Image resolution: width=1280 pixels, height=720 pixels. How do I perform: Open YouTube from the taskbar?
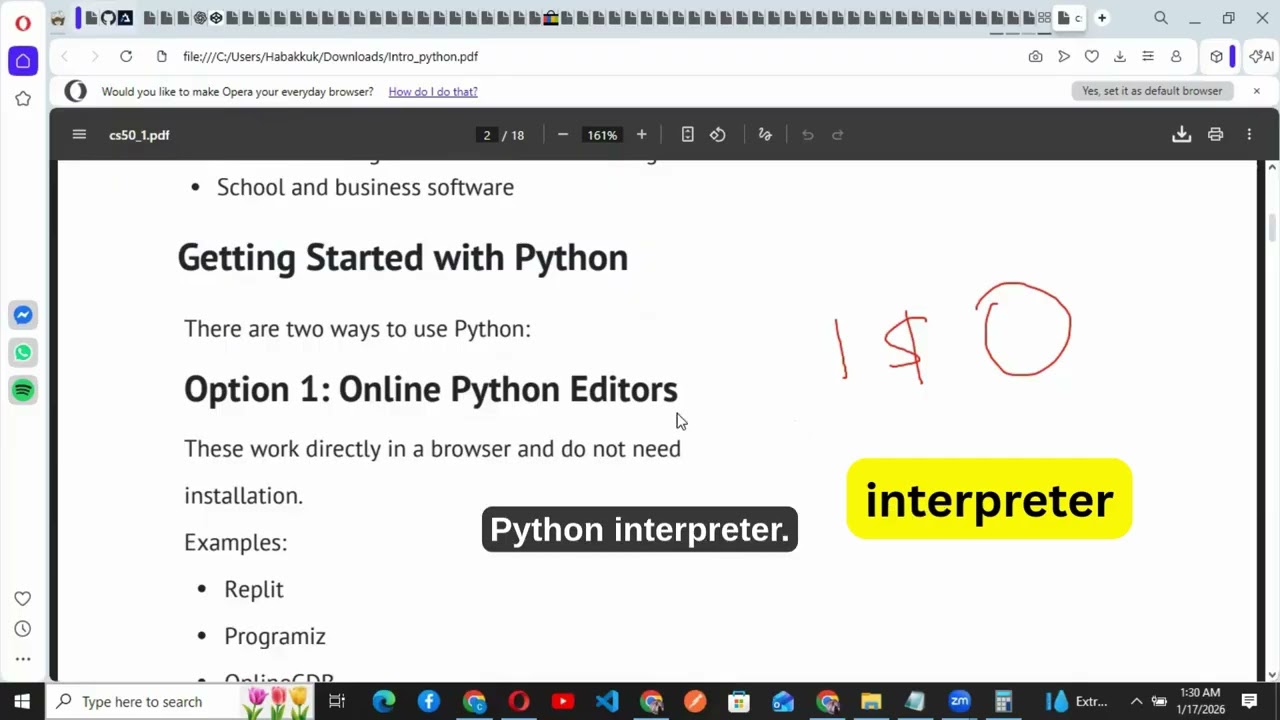(x=562, y=701)
